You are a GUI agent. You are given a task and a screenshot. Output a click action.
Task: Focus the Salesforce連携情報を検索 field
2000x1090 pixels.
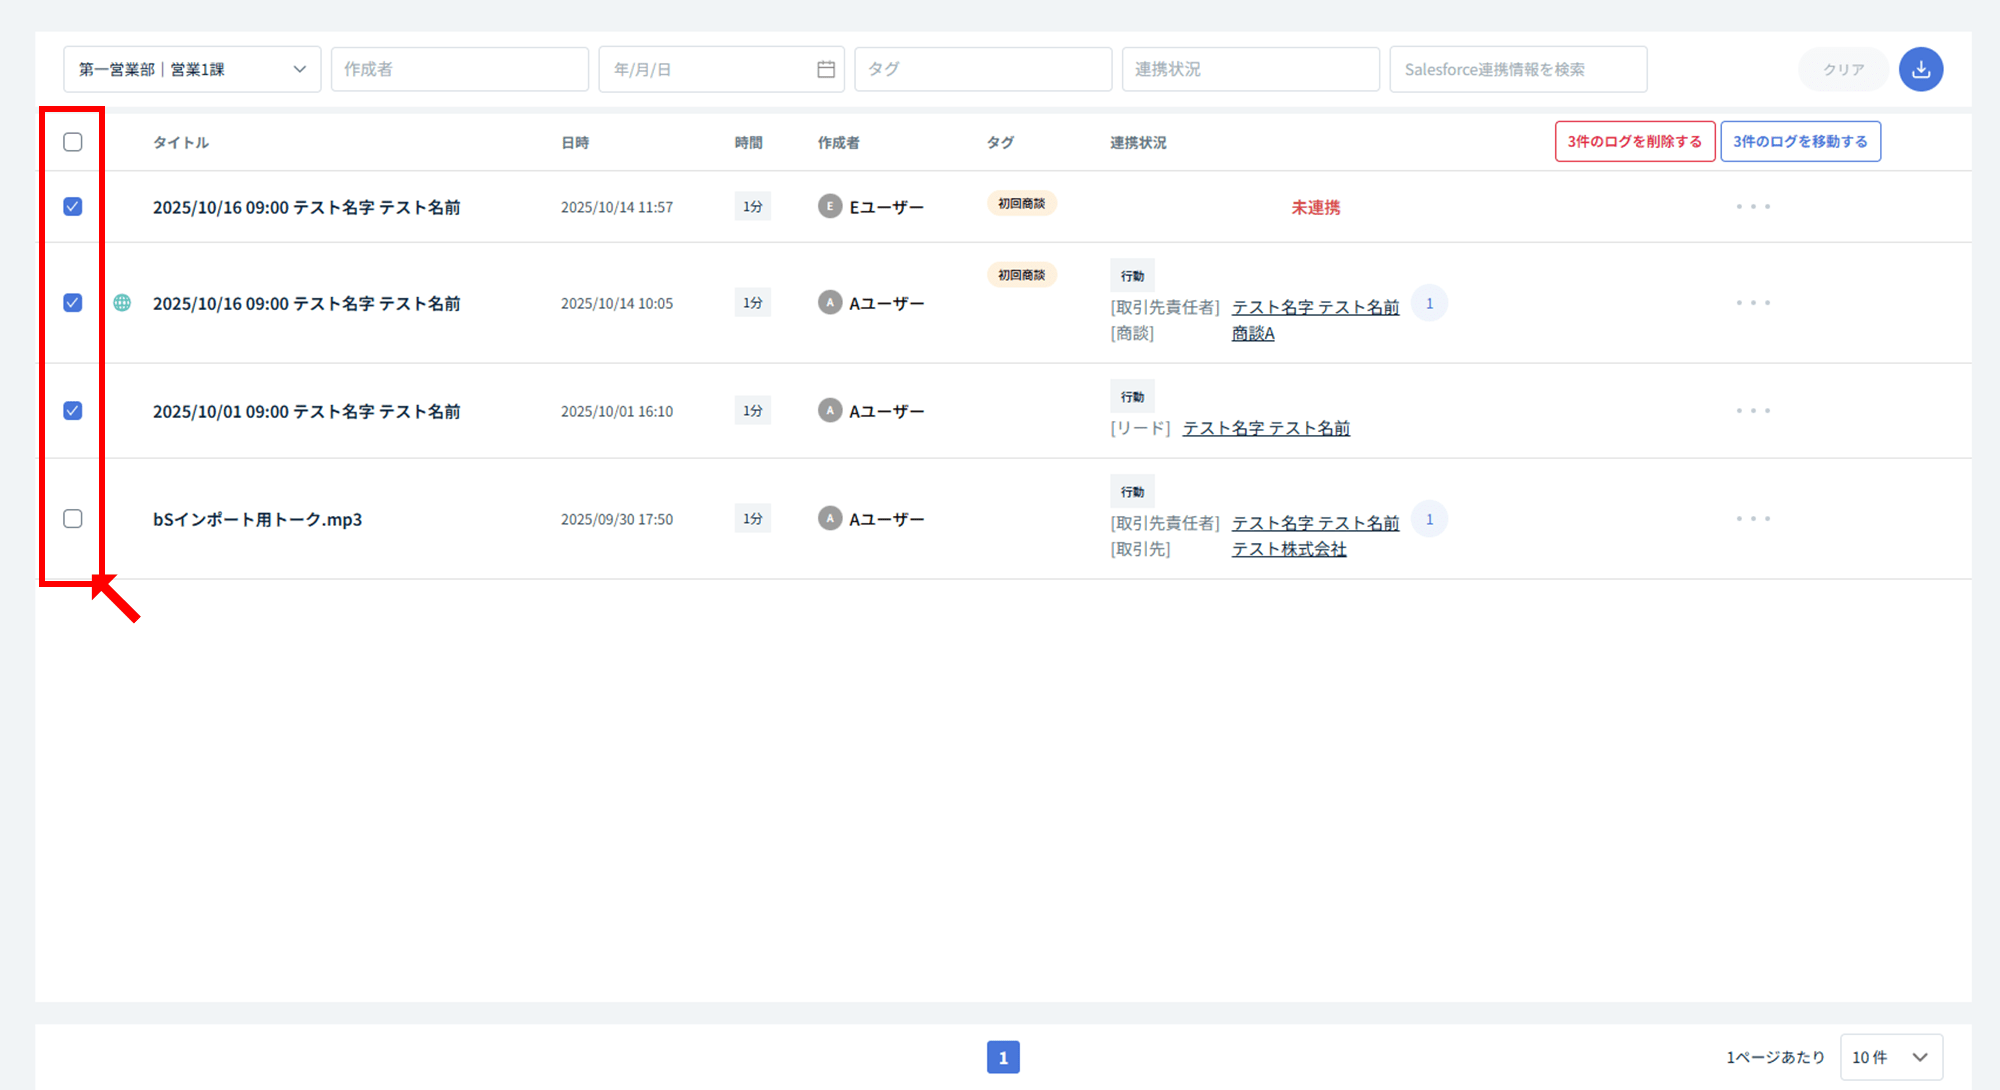point(1517,69)
